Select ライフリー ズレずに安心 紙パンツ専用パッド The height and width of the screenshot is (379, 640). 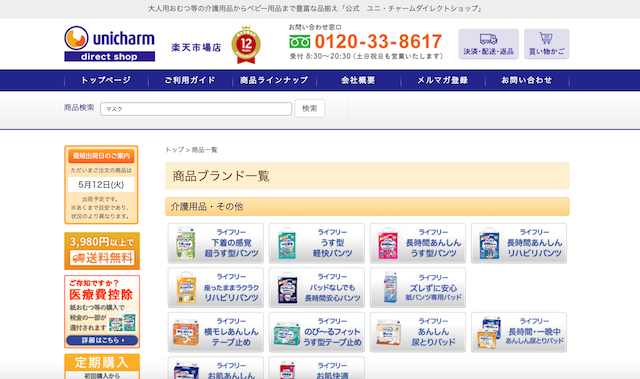click(418, 288)
